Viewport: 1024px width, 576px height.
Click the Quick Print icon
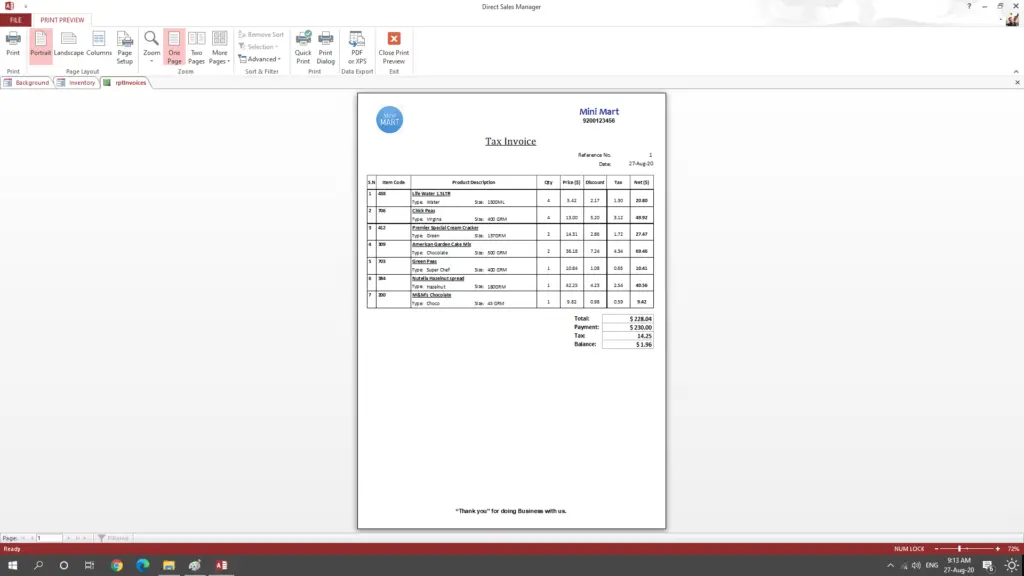(304, 44)
